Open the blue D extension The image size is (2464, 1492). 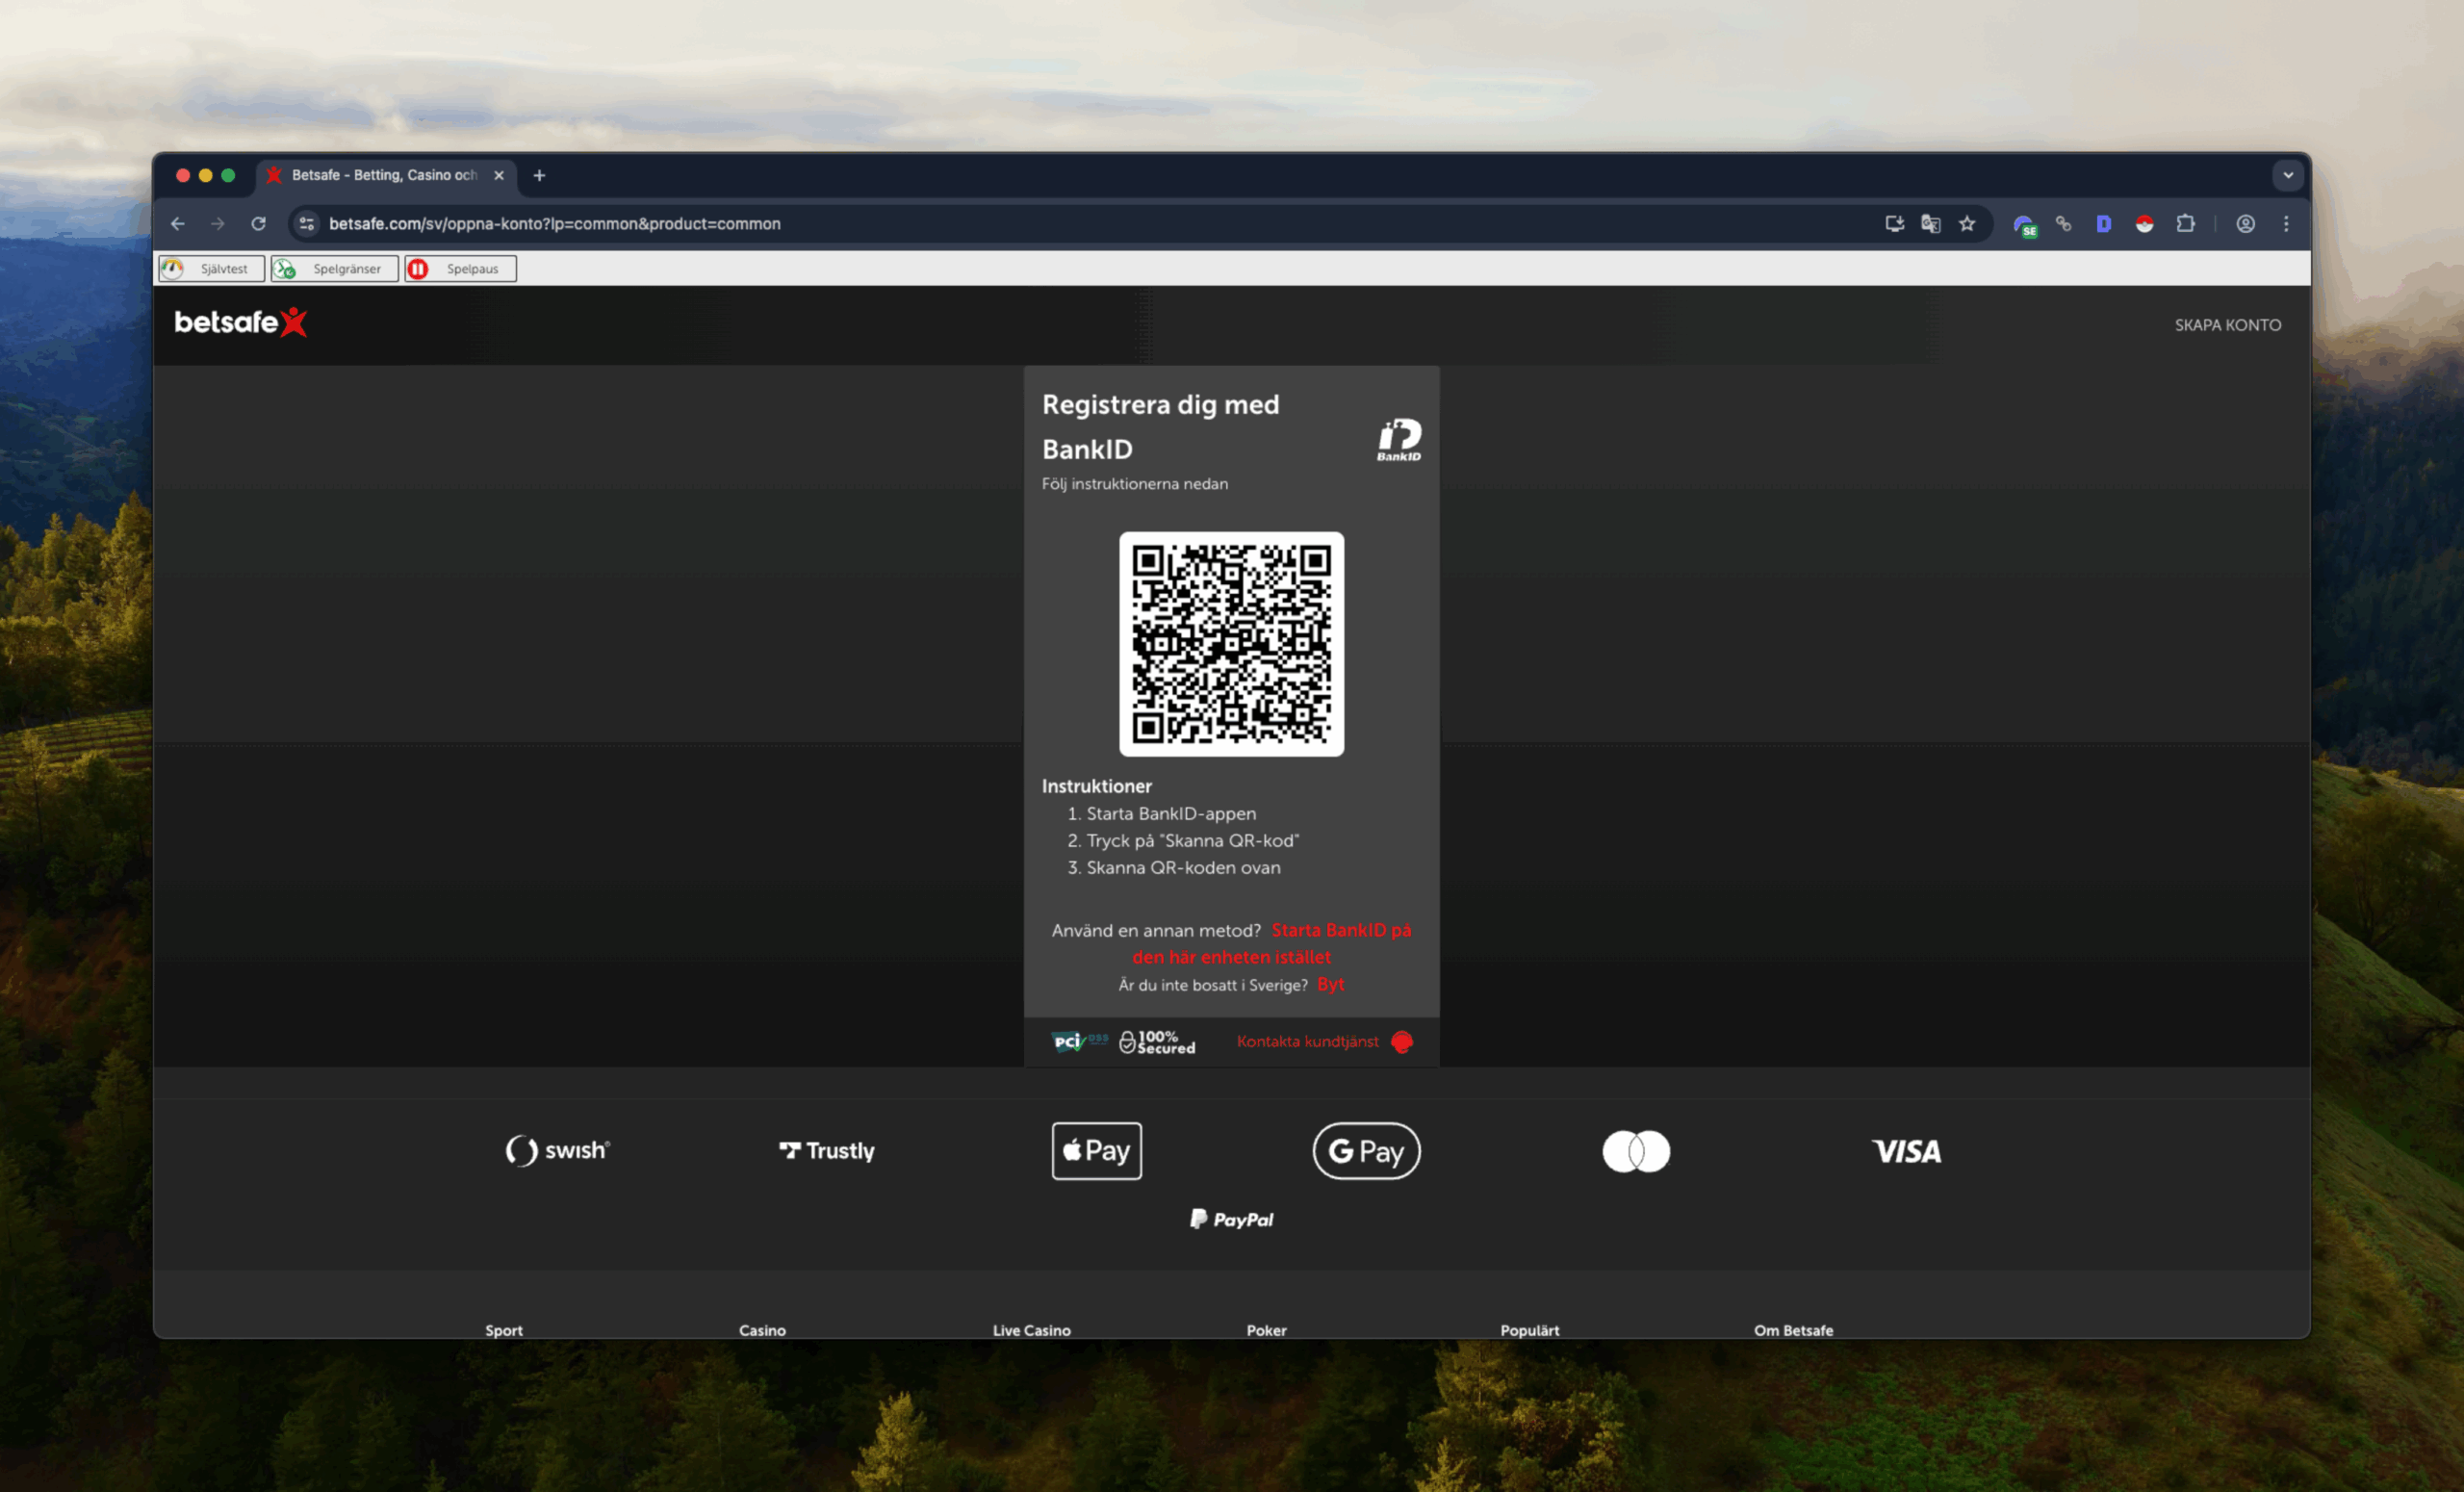[2103, 224]
